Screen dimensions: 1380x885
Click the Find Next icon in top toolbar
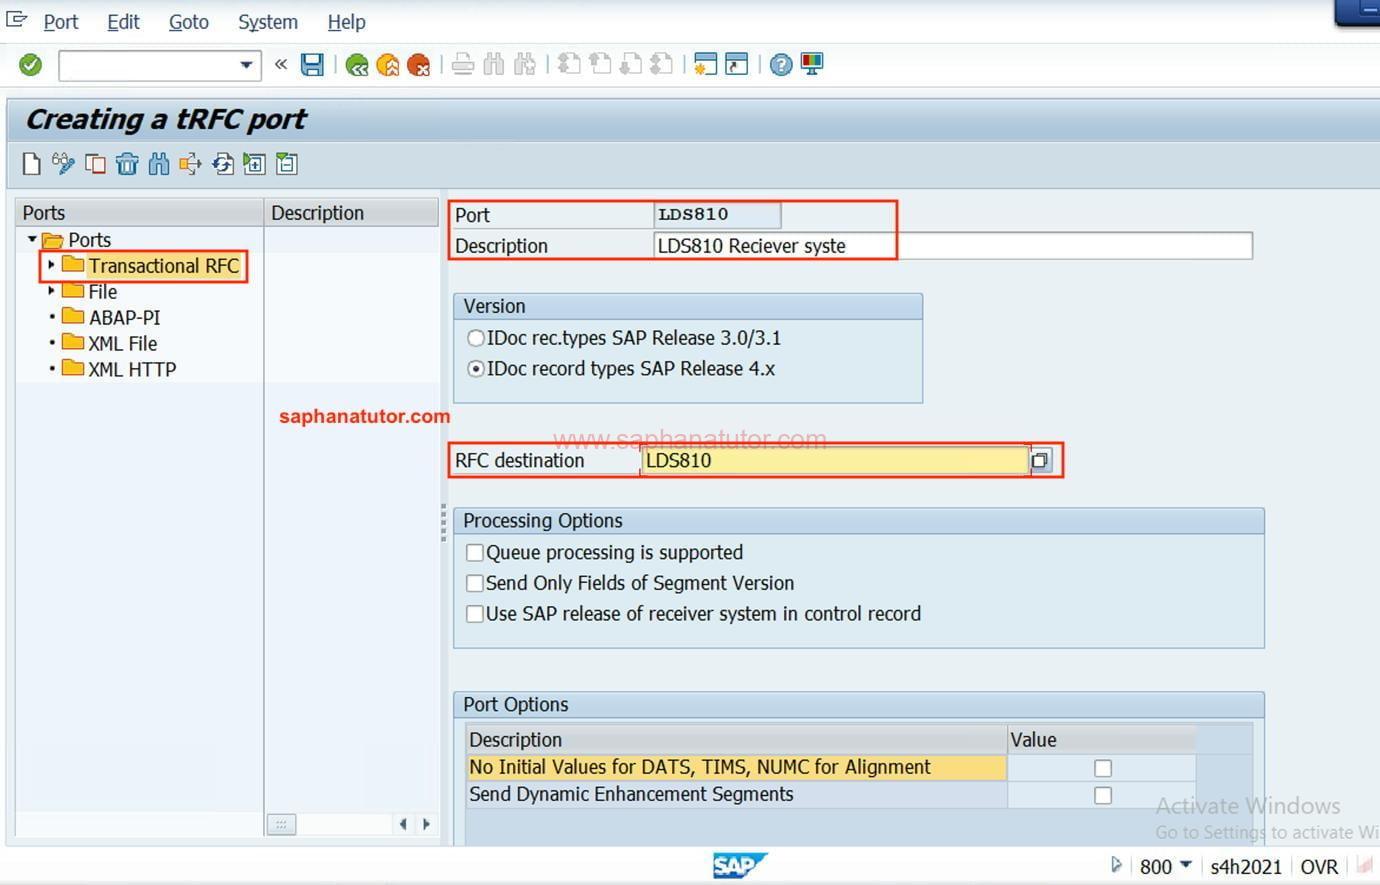[x=524, y=65]
